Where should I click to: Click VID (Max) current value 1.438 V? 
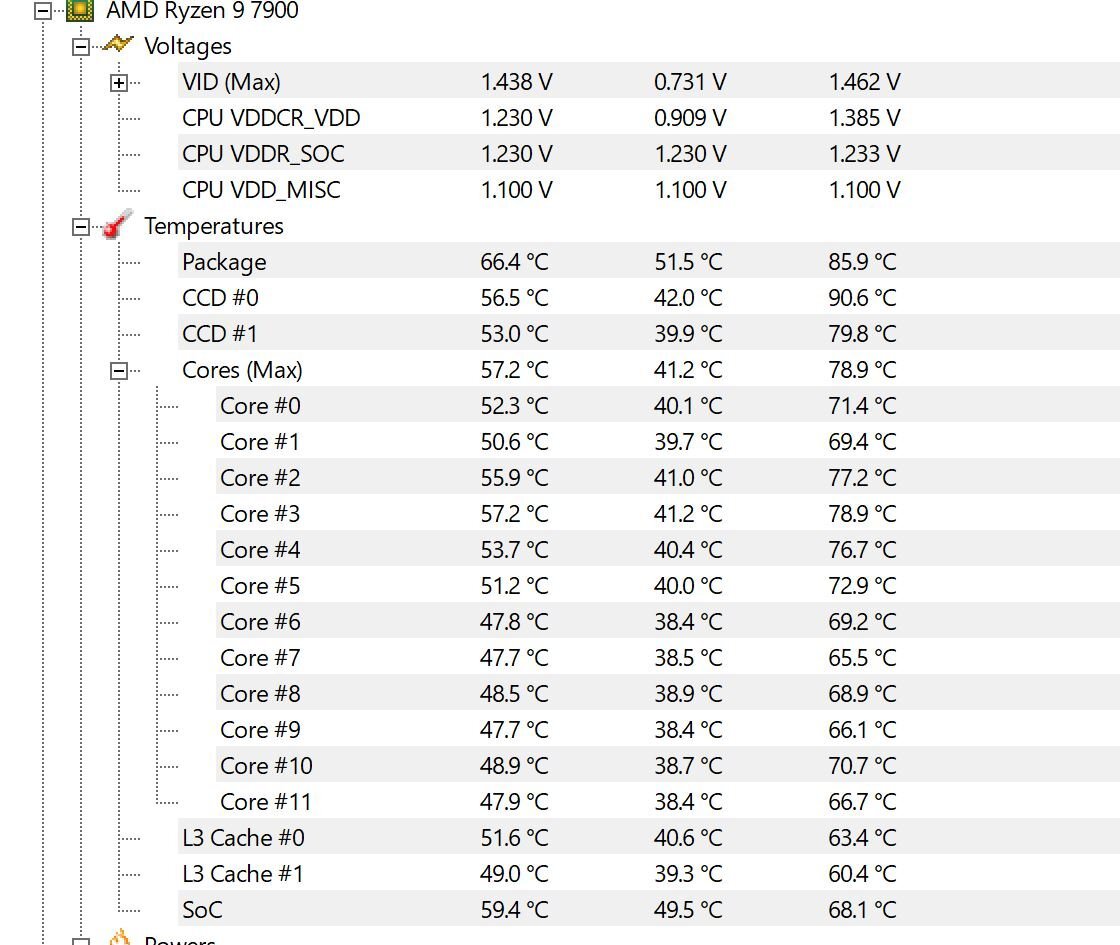click(x=516, y=81)
